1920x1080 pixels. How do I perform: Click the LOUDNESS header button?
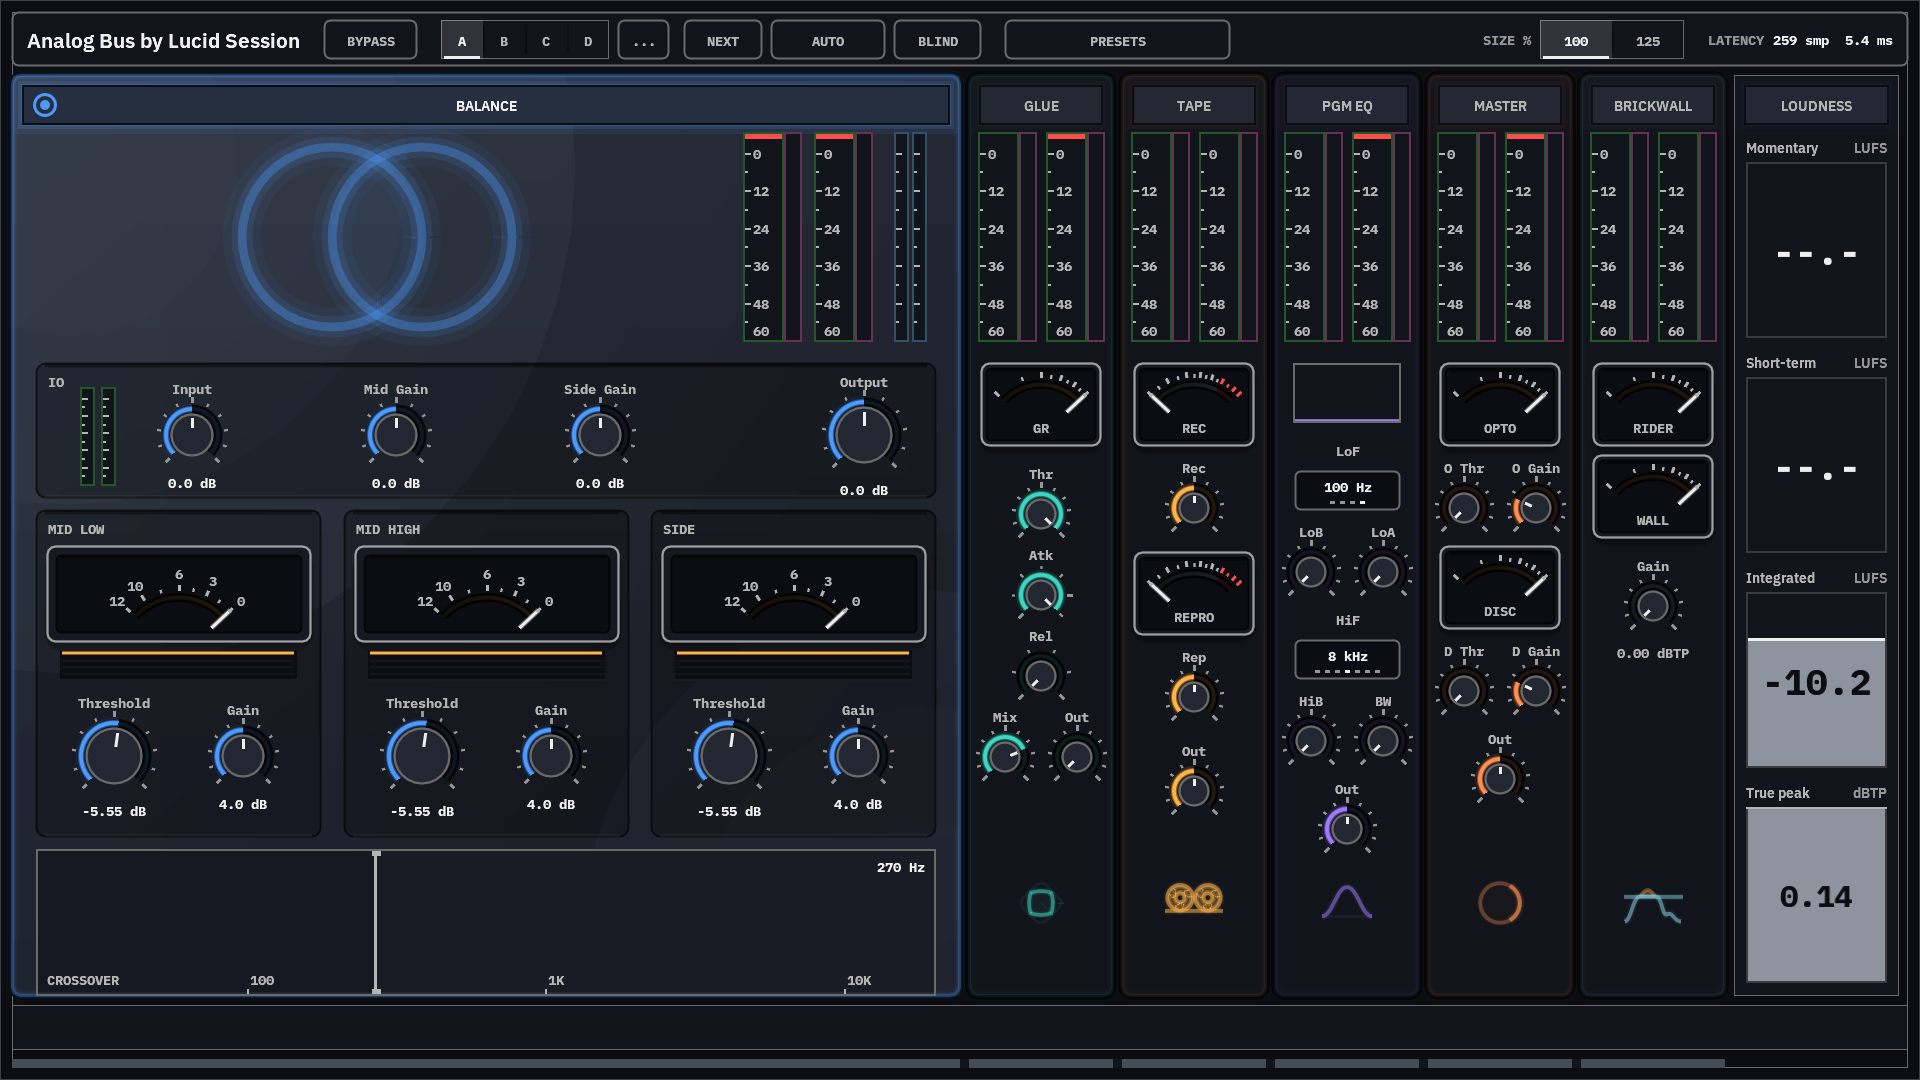(1816, 106)
